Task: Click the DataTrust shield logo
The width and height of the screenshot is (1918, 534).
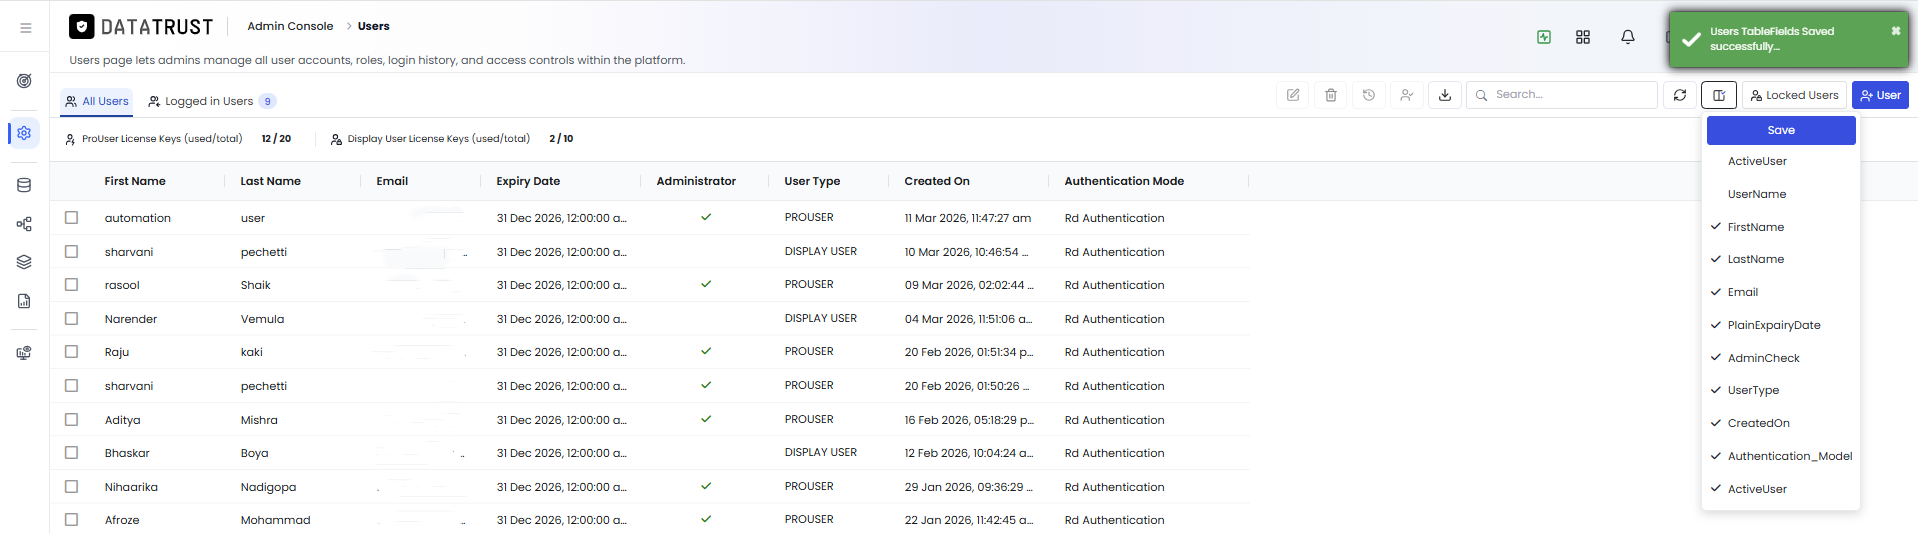Action: pyautogui.click(x=82, y=27)
